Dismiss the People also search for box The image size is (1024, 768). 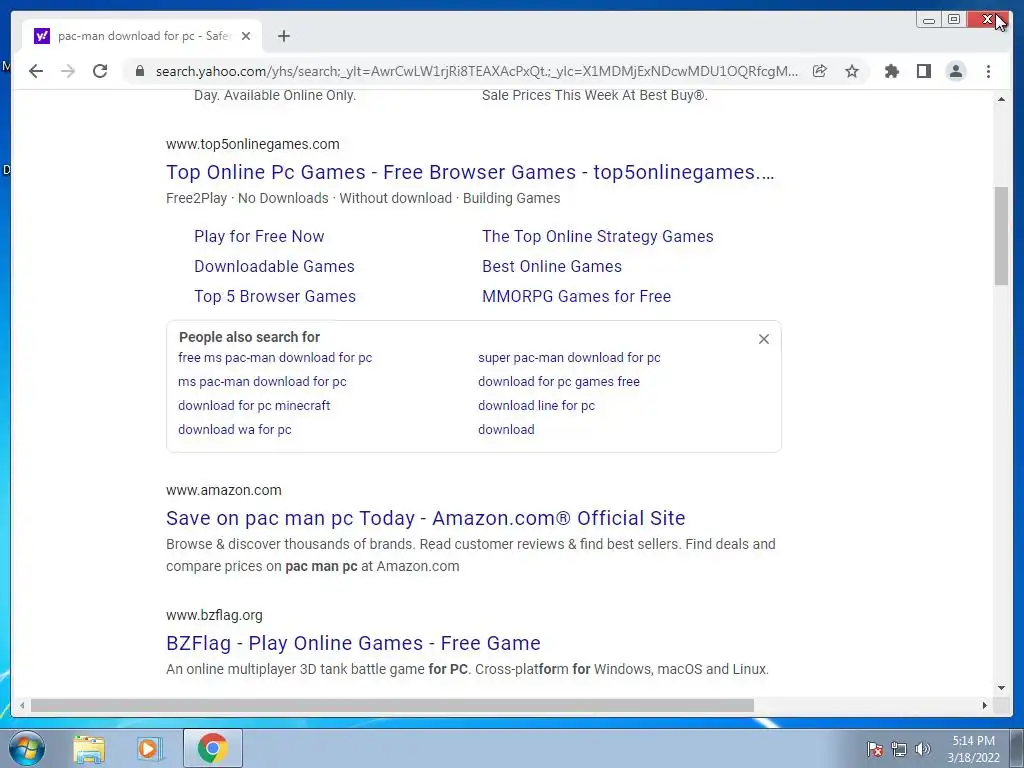(x=763, y=339)
